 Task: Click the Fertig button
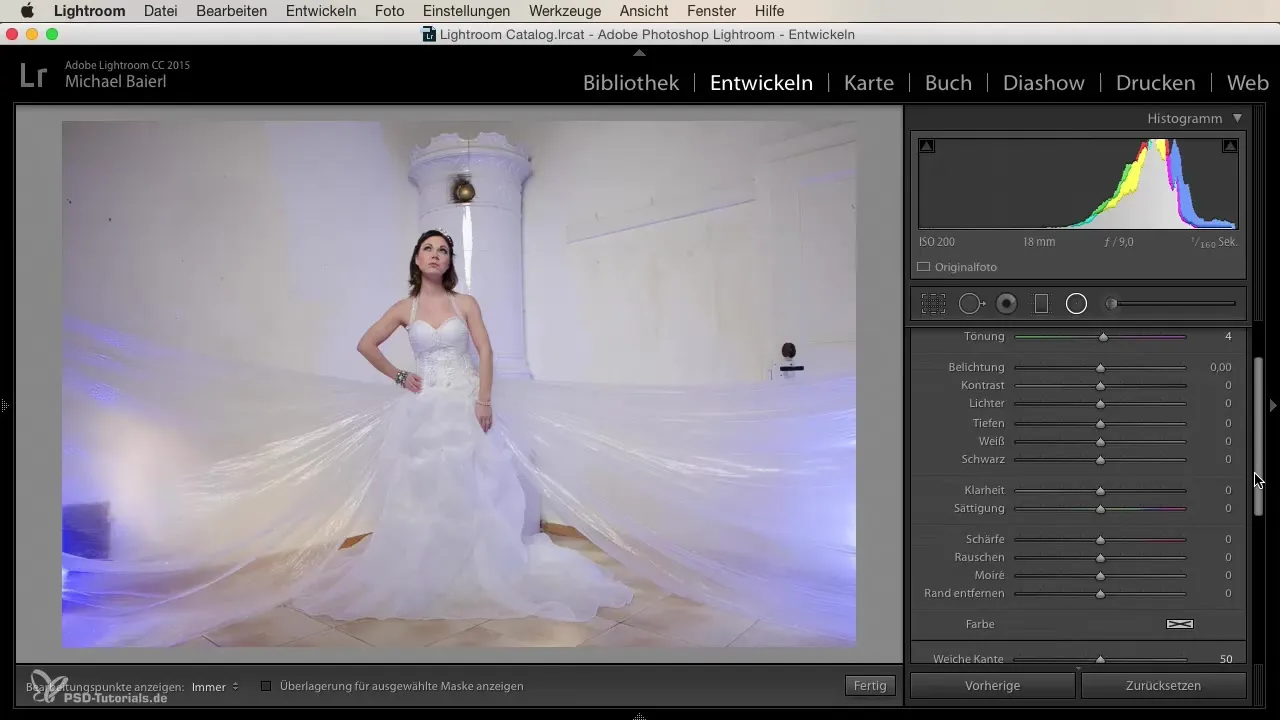869,686
